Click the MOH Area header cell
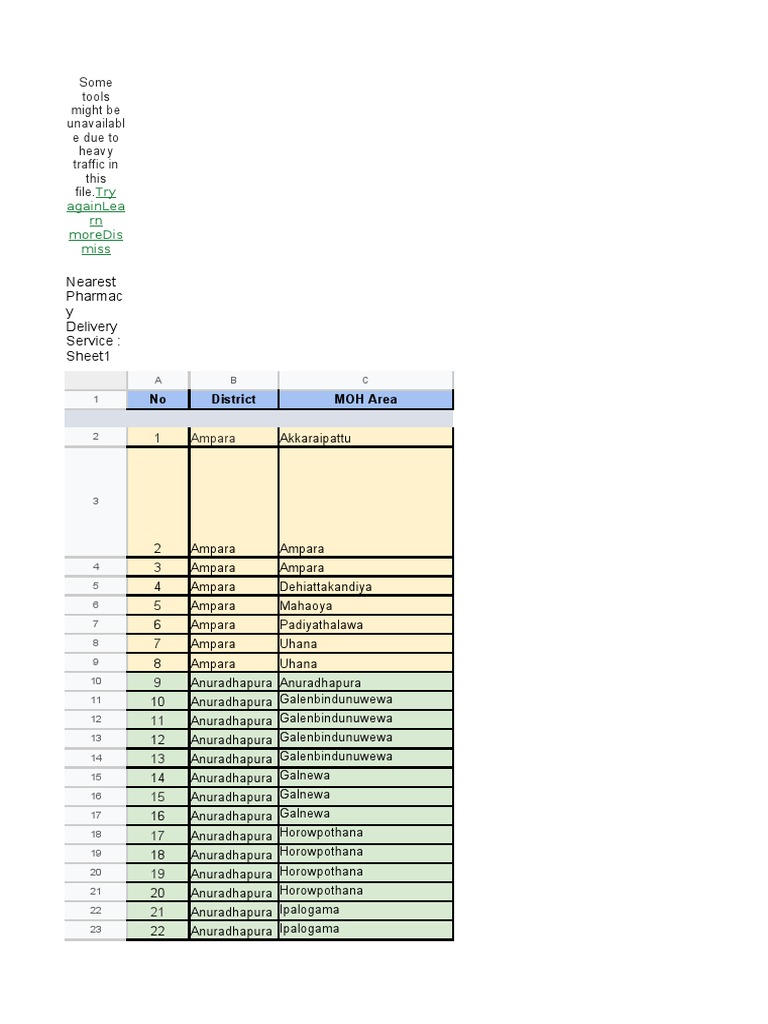768x1024 pixels. [x=366, y=399]
